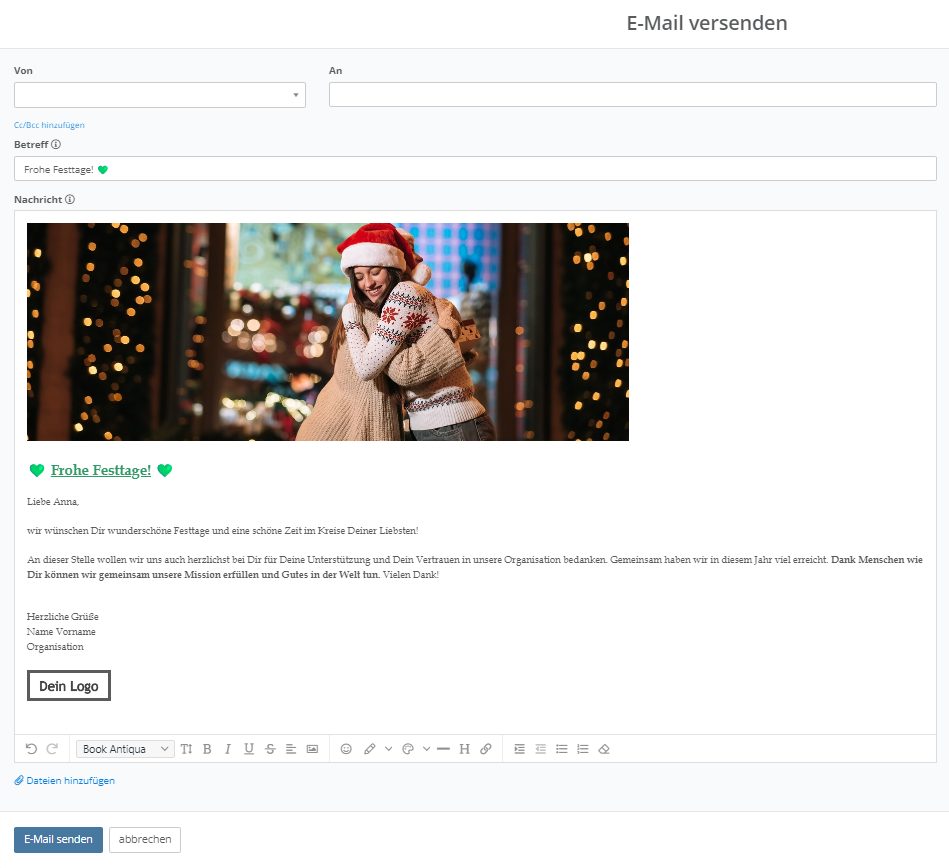Open the highlight color palette picker
The width and height of the screenshot is (949, 868).
click(x=408, y=748)
